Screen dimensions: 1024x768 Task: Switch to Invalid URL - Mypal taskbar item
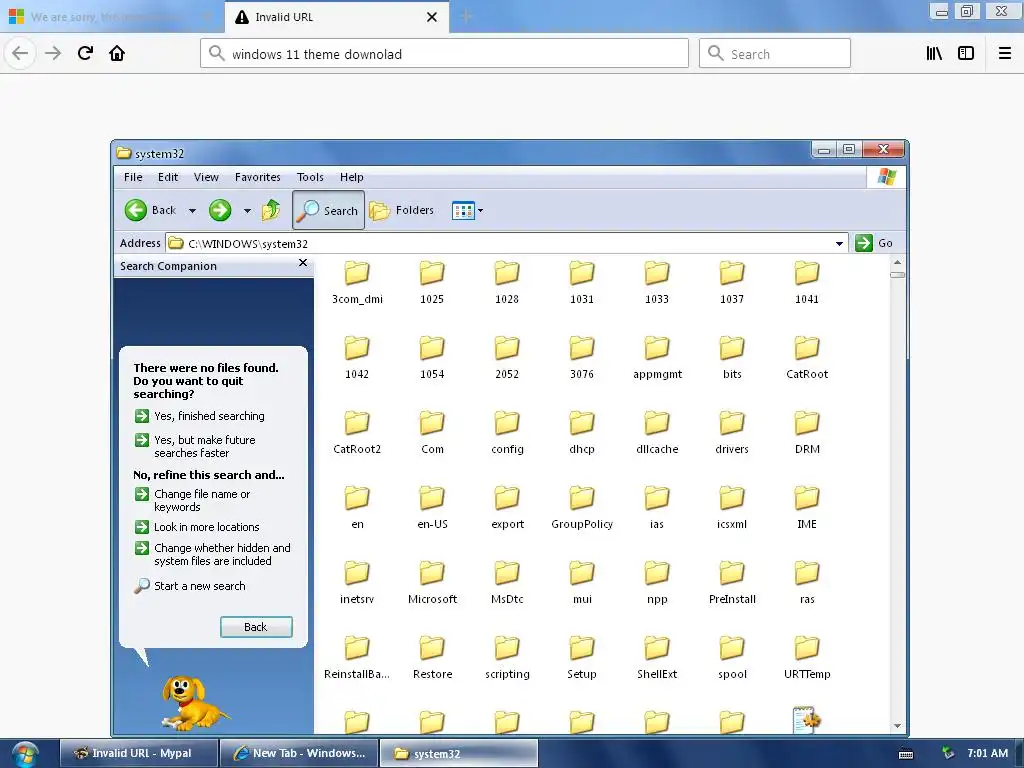[138, 753]
